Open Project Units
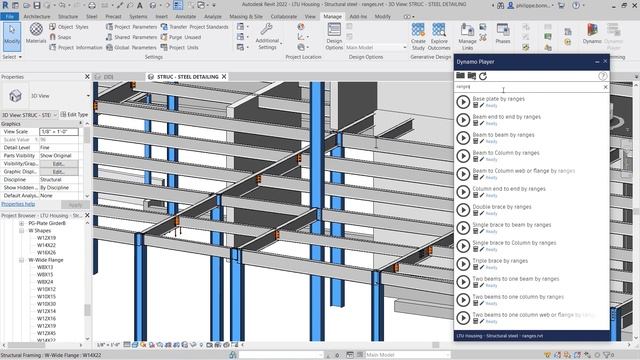Image resolution: width=640 pixels, height=360 pixels. click(x=180, y=47)
